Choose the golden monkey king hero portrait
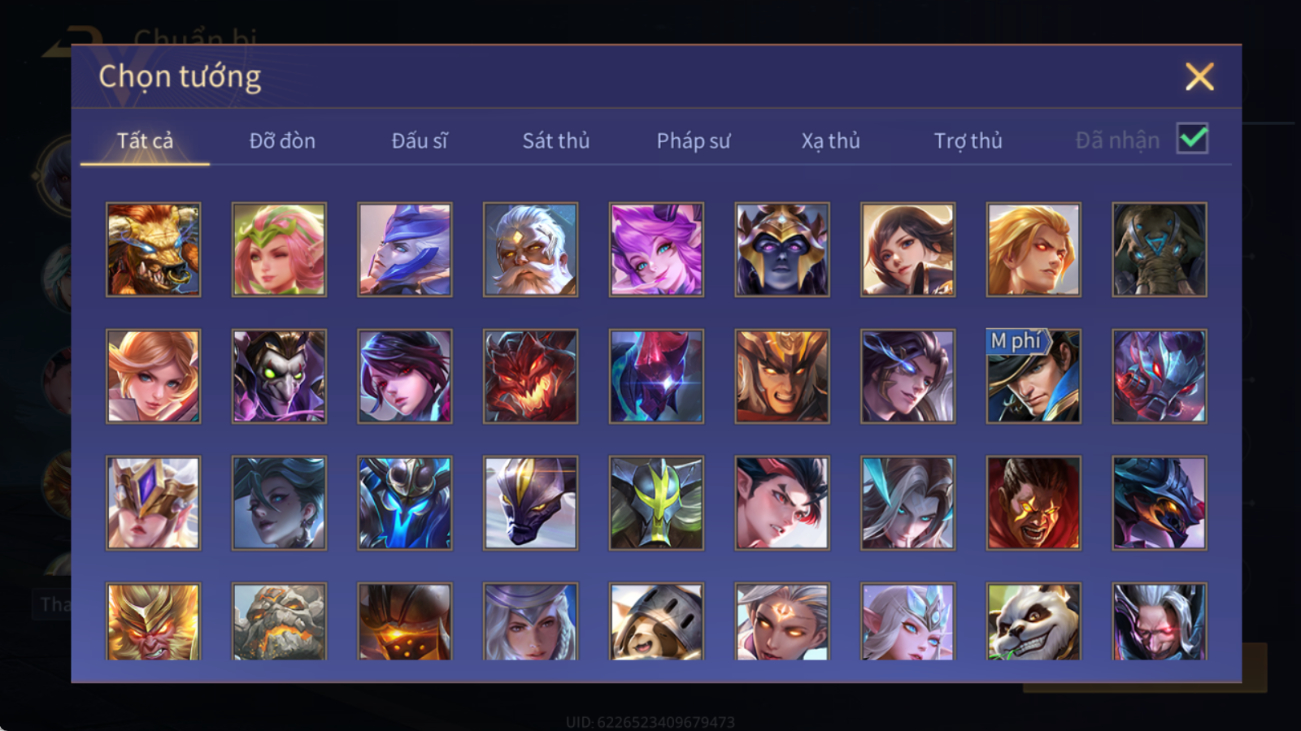 pos(153,621)
